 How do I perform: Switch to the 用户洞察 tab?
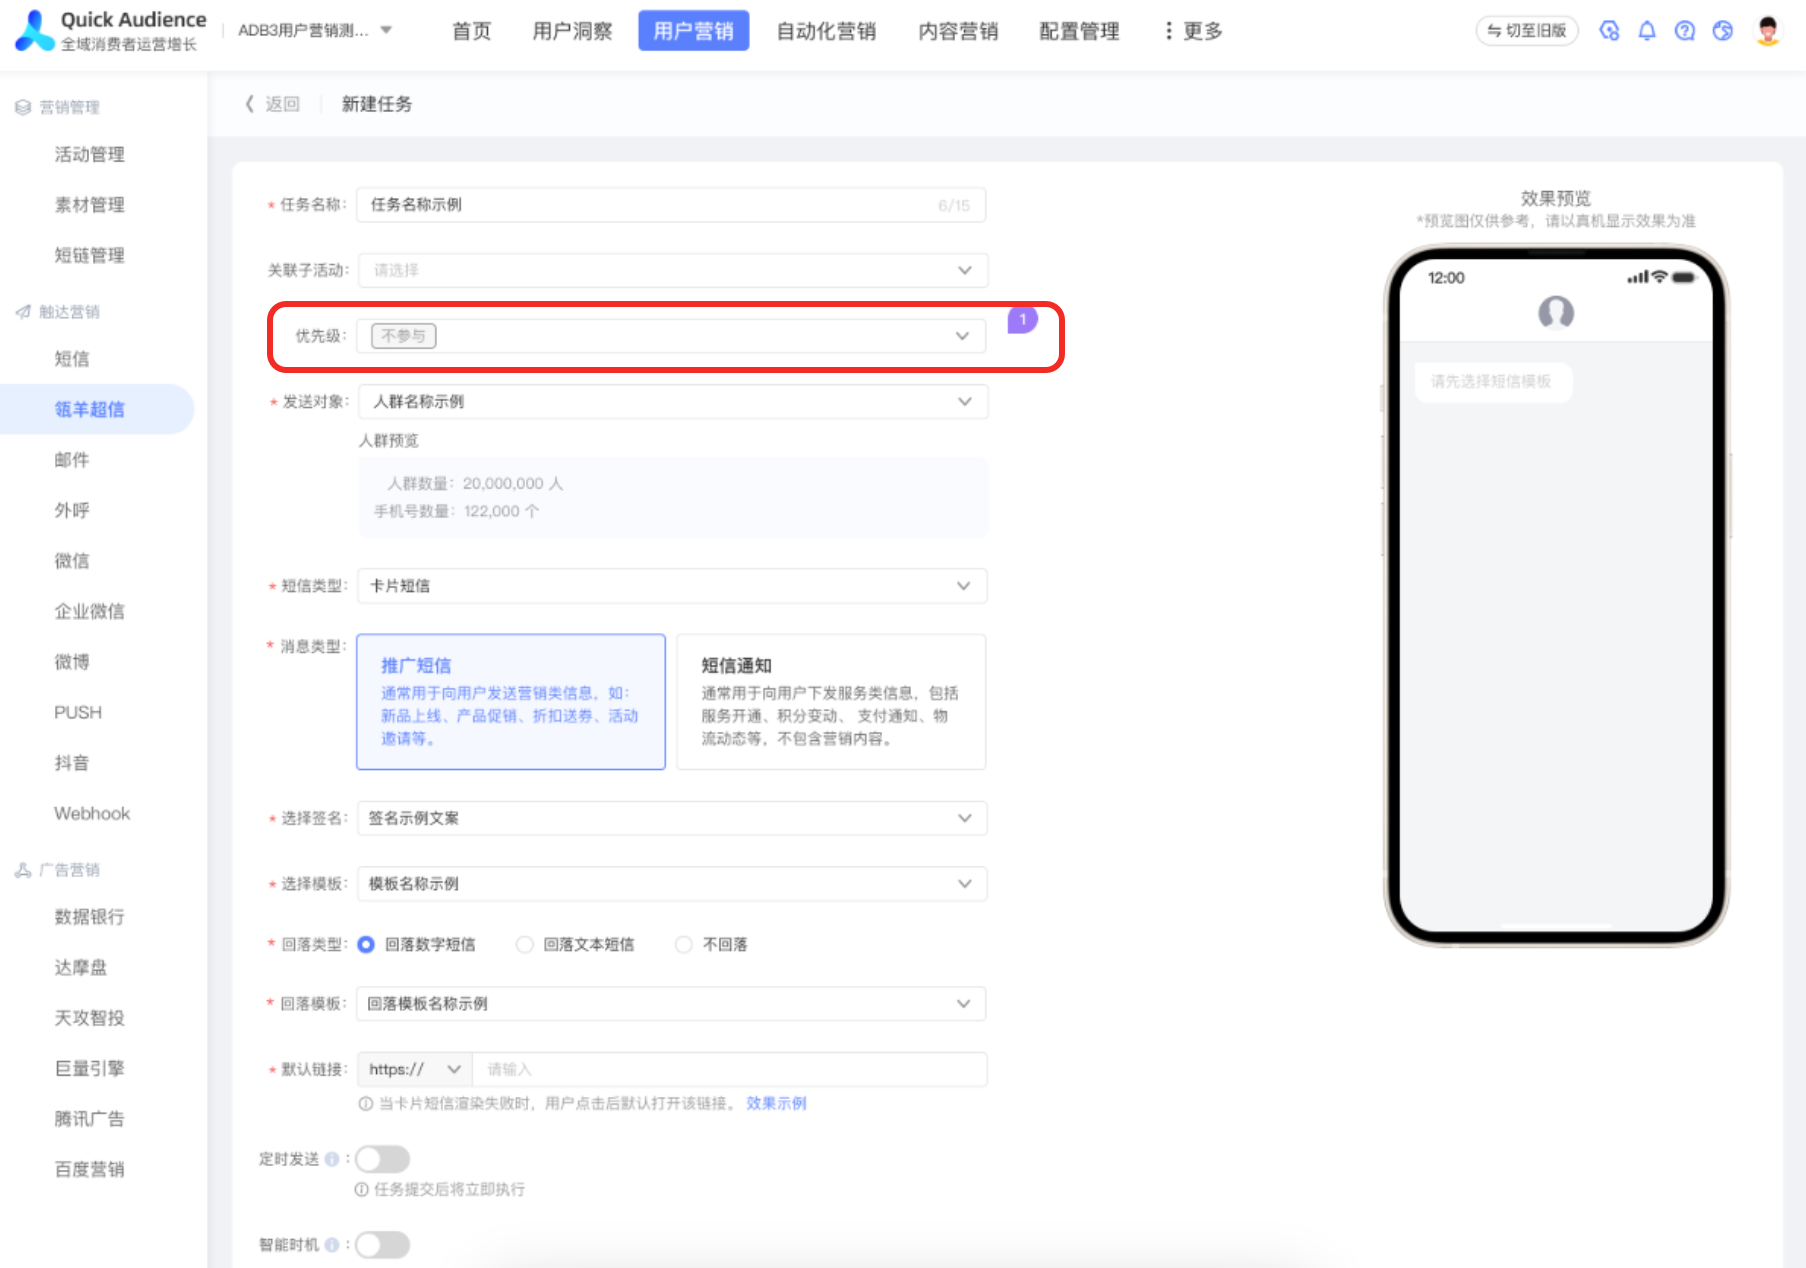[x=572, y=31]
